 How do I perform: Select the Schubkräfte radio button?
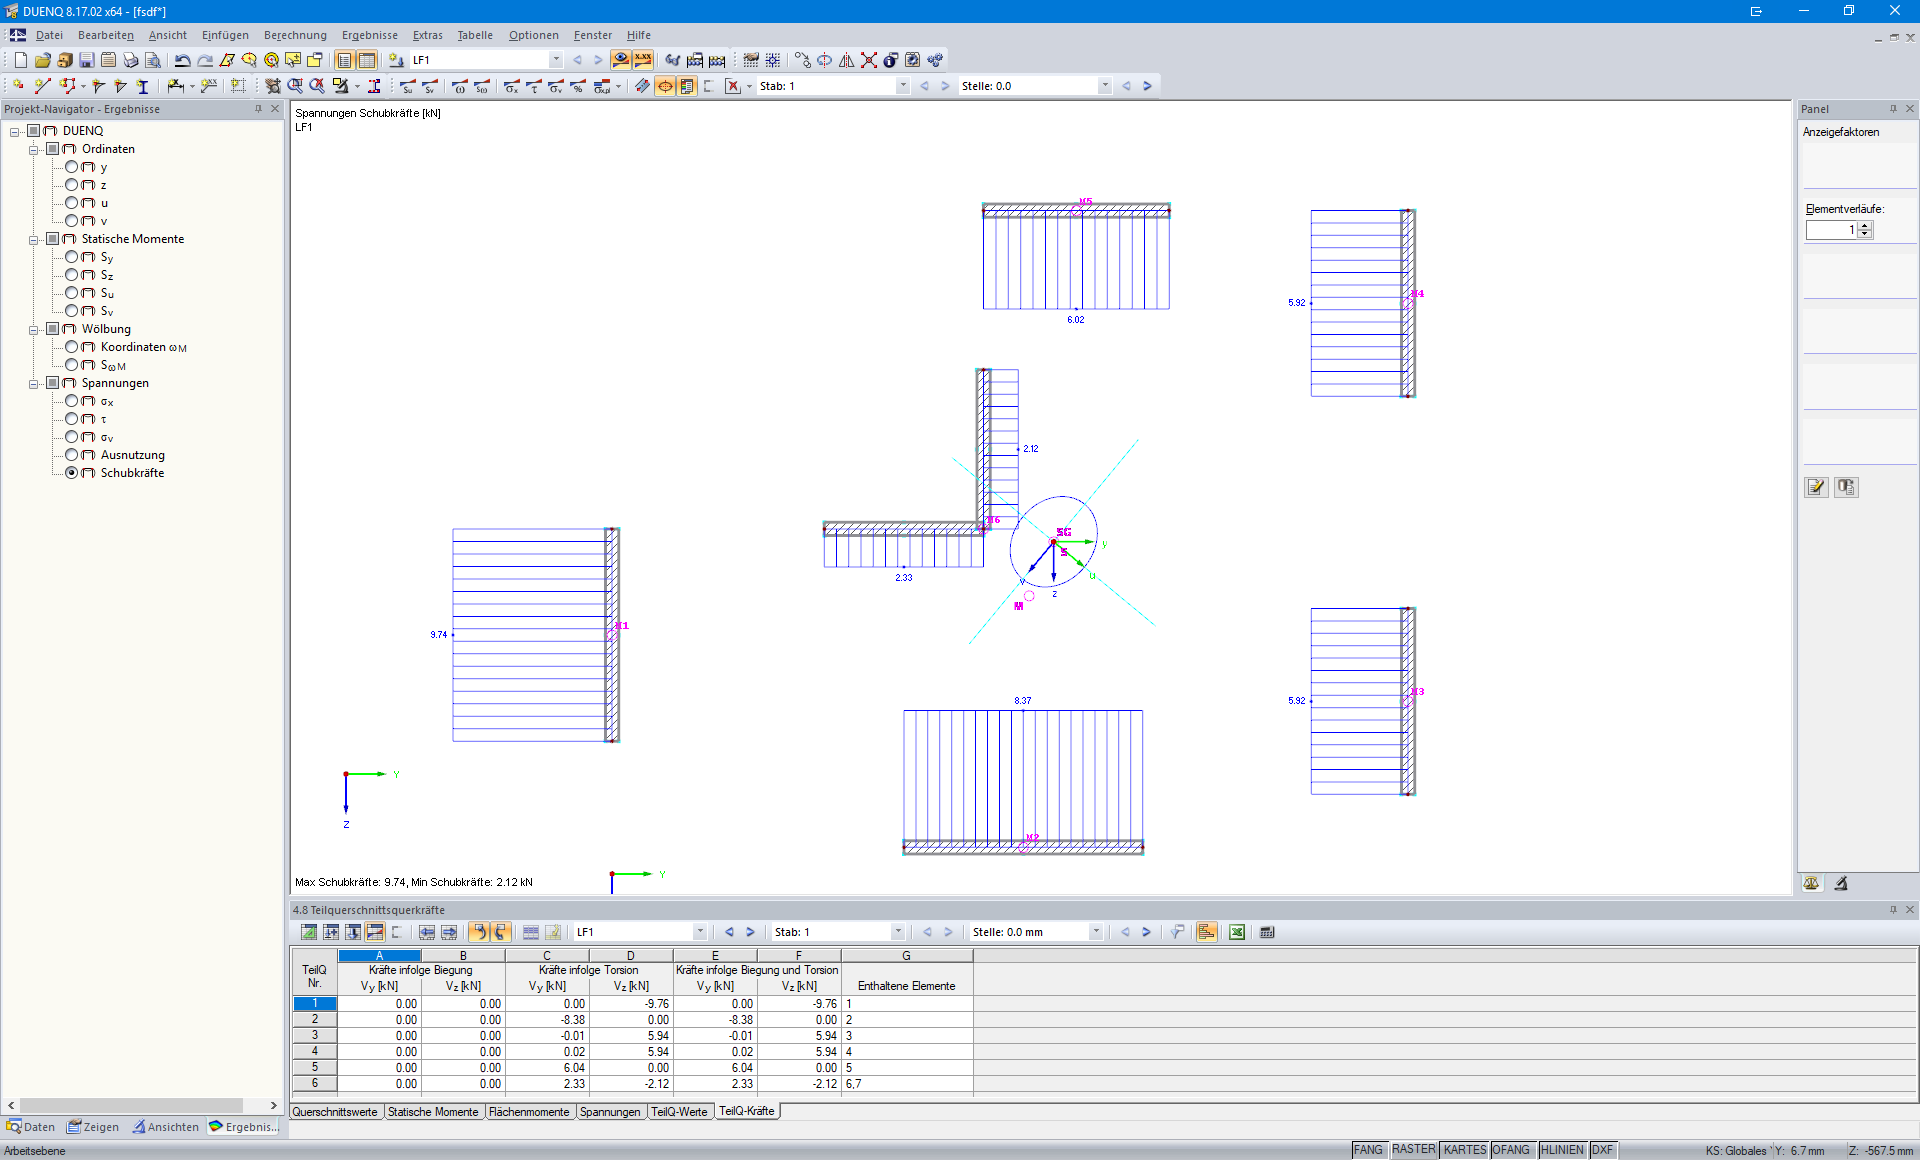[x=71, y=473]
